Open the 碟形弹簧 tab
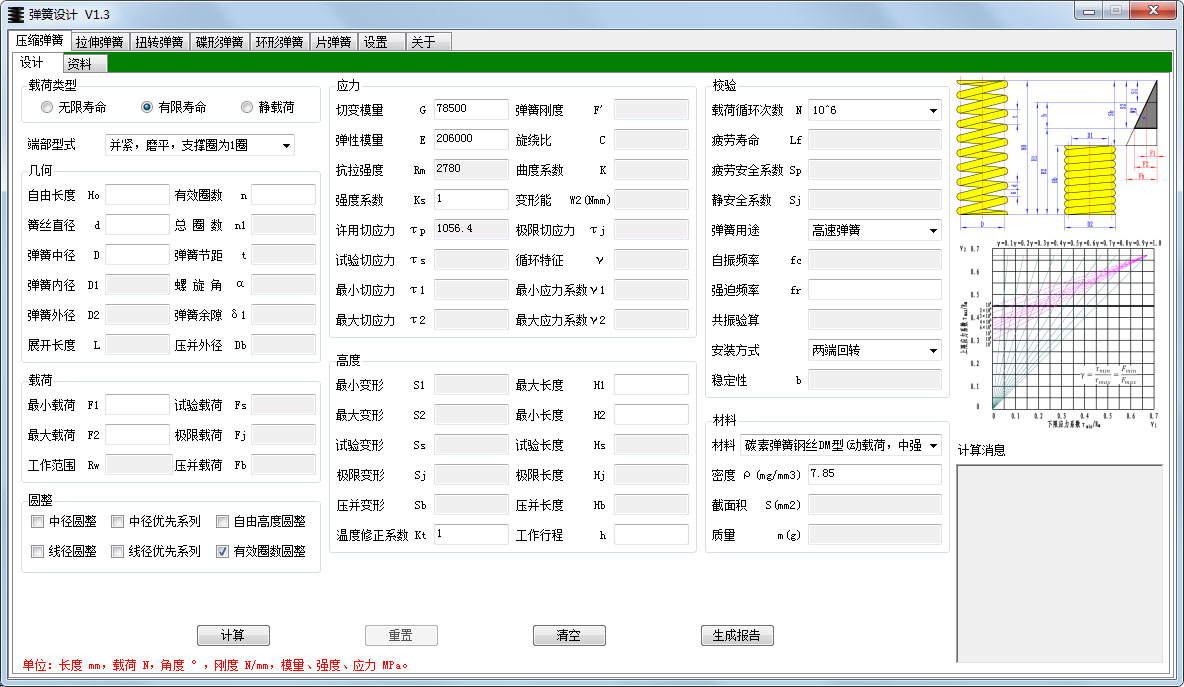 220,42
